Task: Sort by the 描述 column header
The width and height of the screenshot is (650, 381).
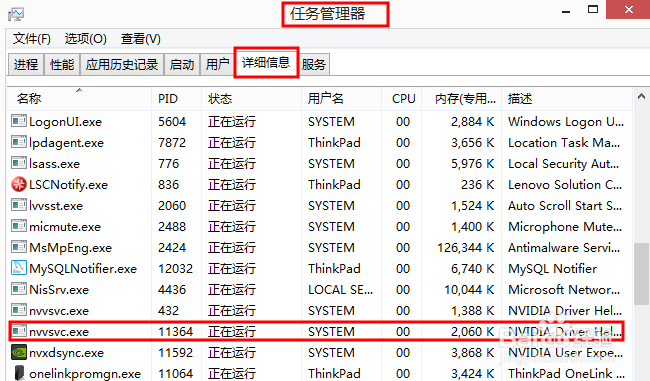Action: 567,99
